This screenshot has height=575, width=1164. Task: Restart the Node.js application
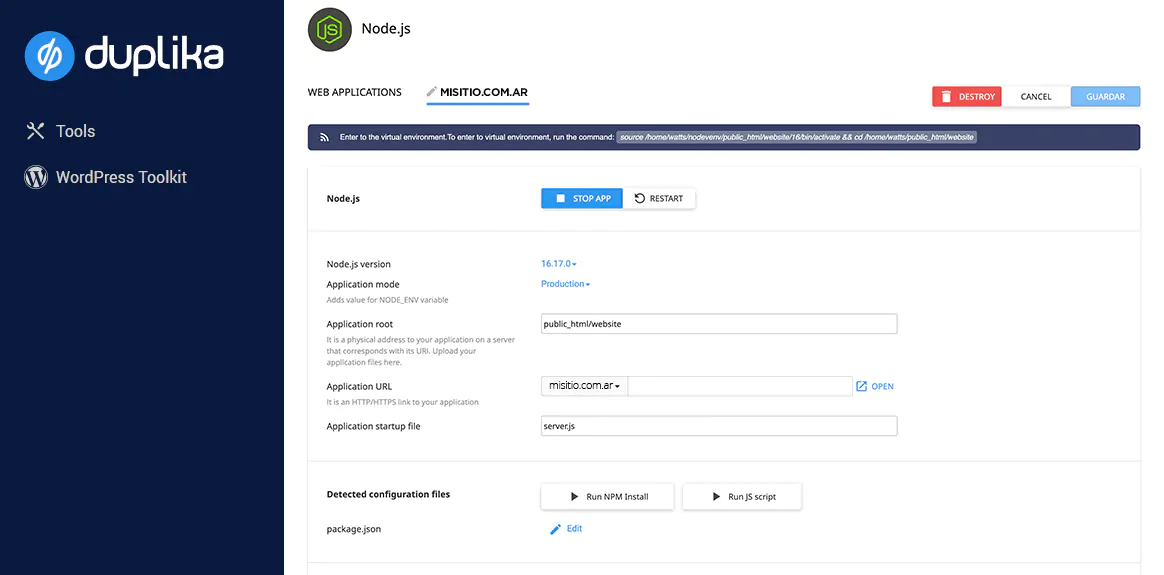(x=659, y=198)
